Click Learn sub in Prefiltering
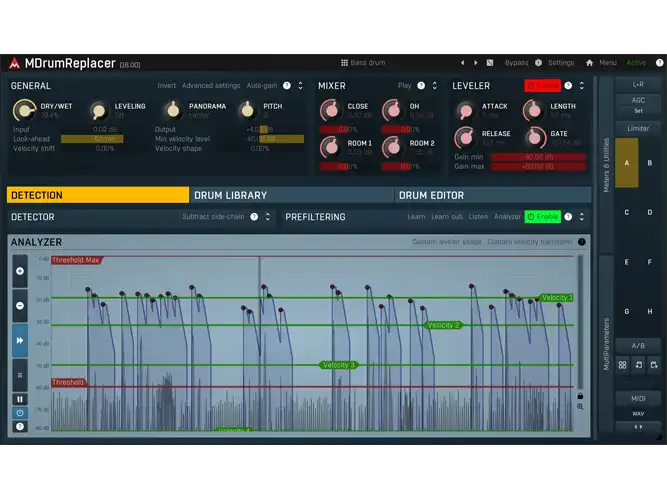 [x=447, y=217]
